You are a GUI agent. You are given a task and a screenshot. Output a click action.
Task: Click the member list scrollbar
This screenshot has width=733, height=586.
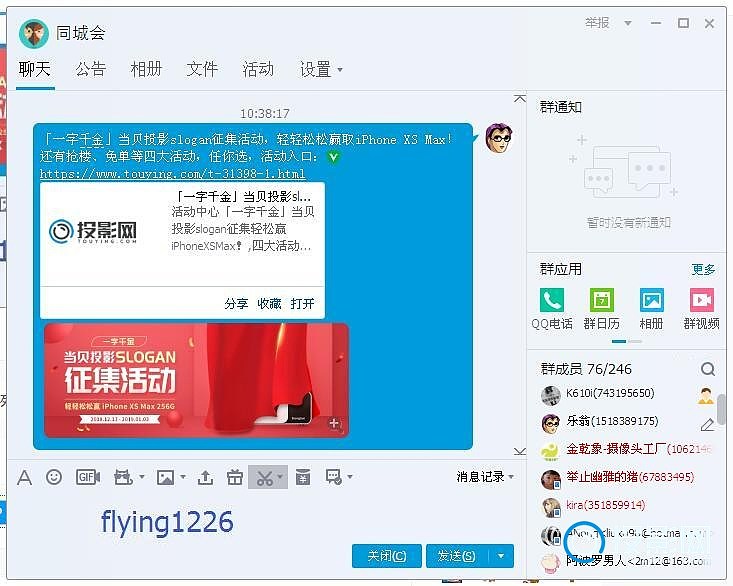click(721, 409)
